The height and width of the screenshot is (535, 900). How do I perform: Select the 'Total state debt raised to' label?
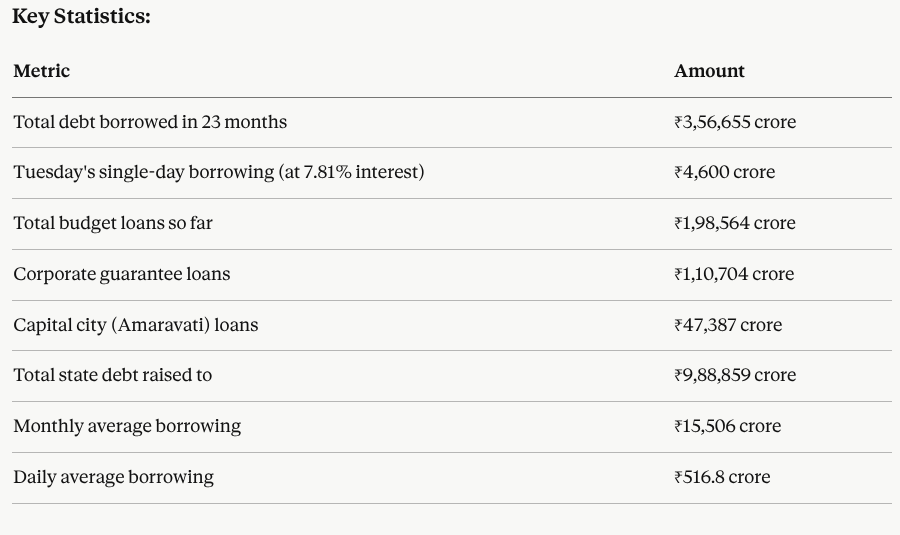click(113, 375)
